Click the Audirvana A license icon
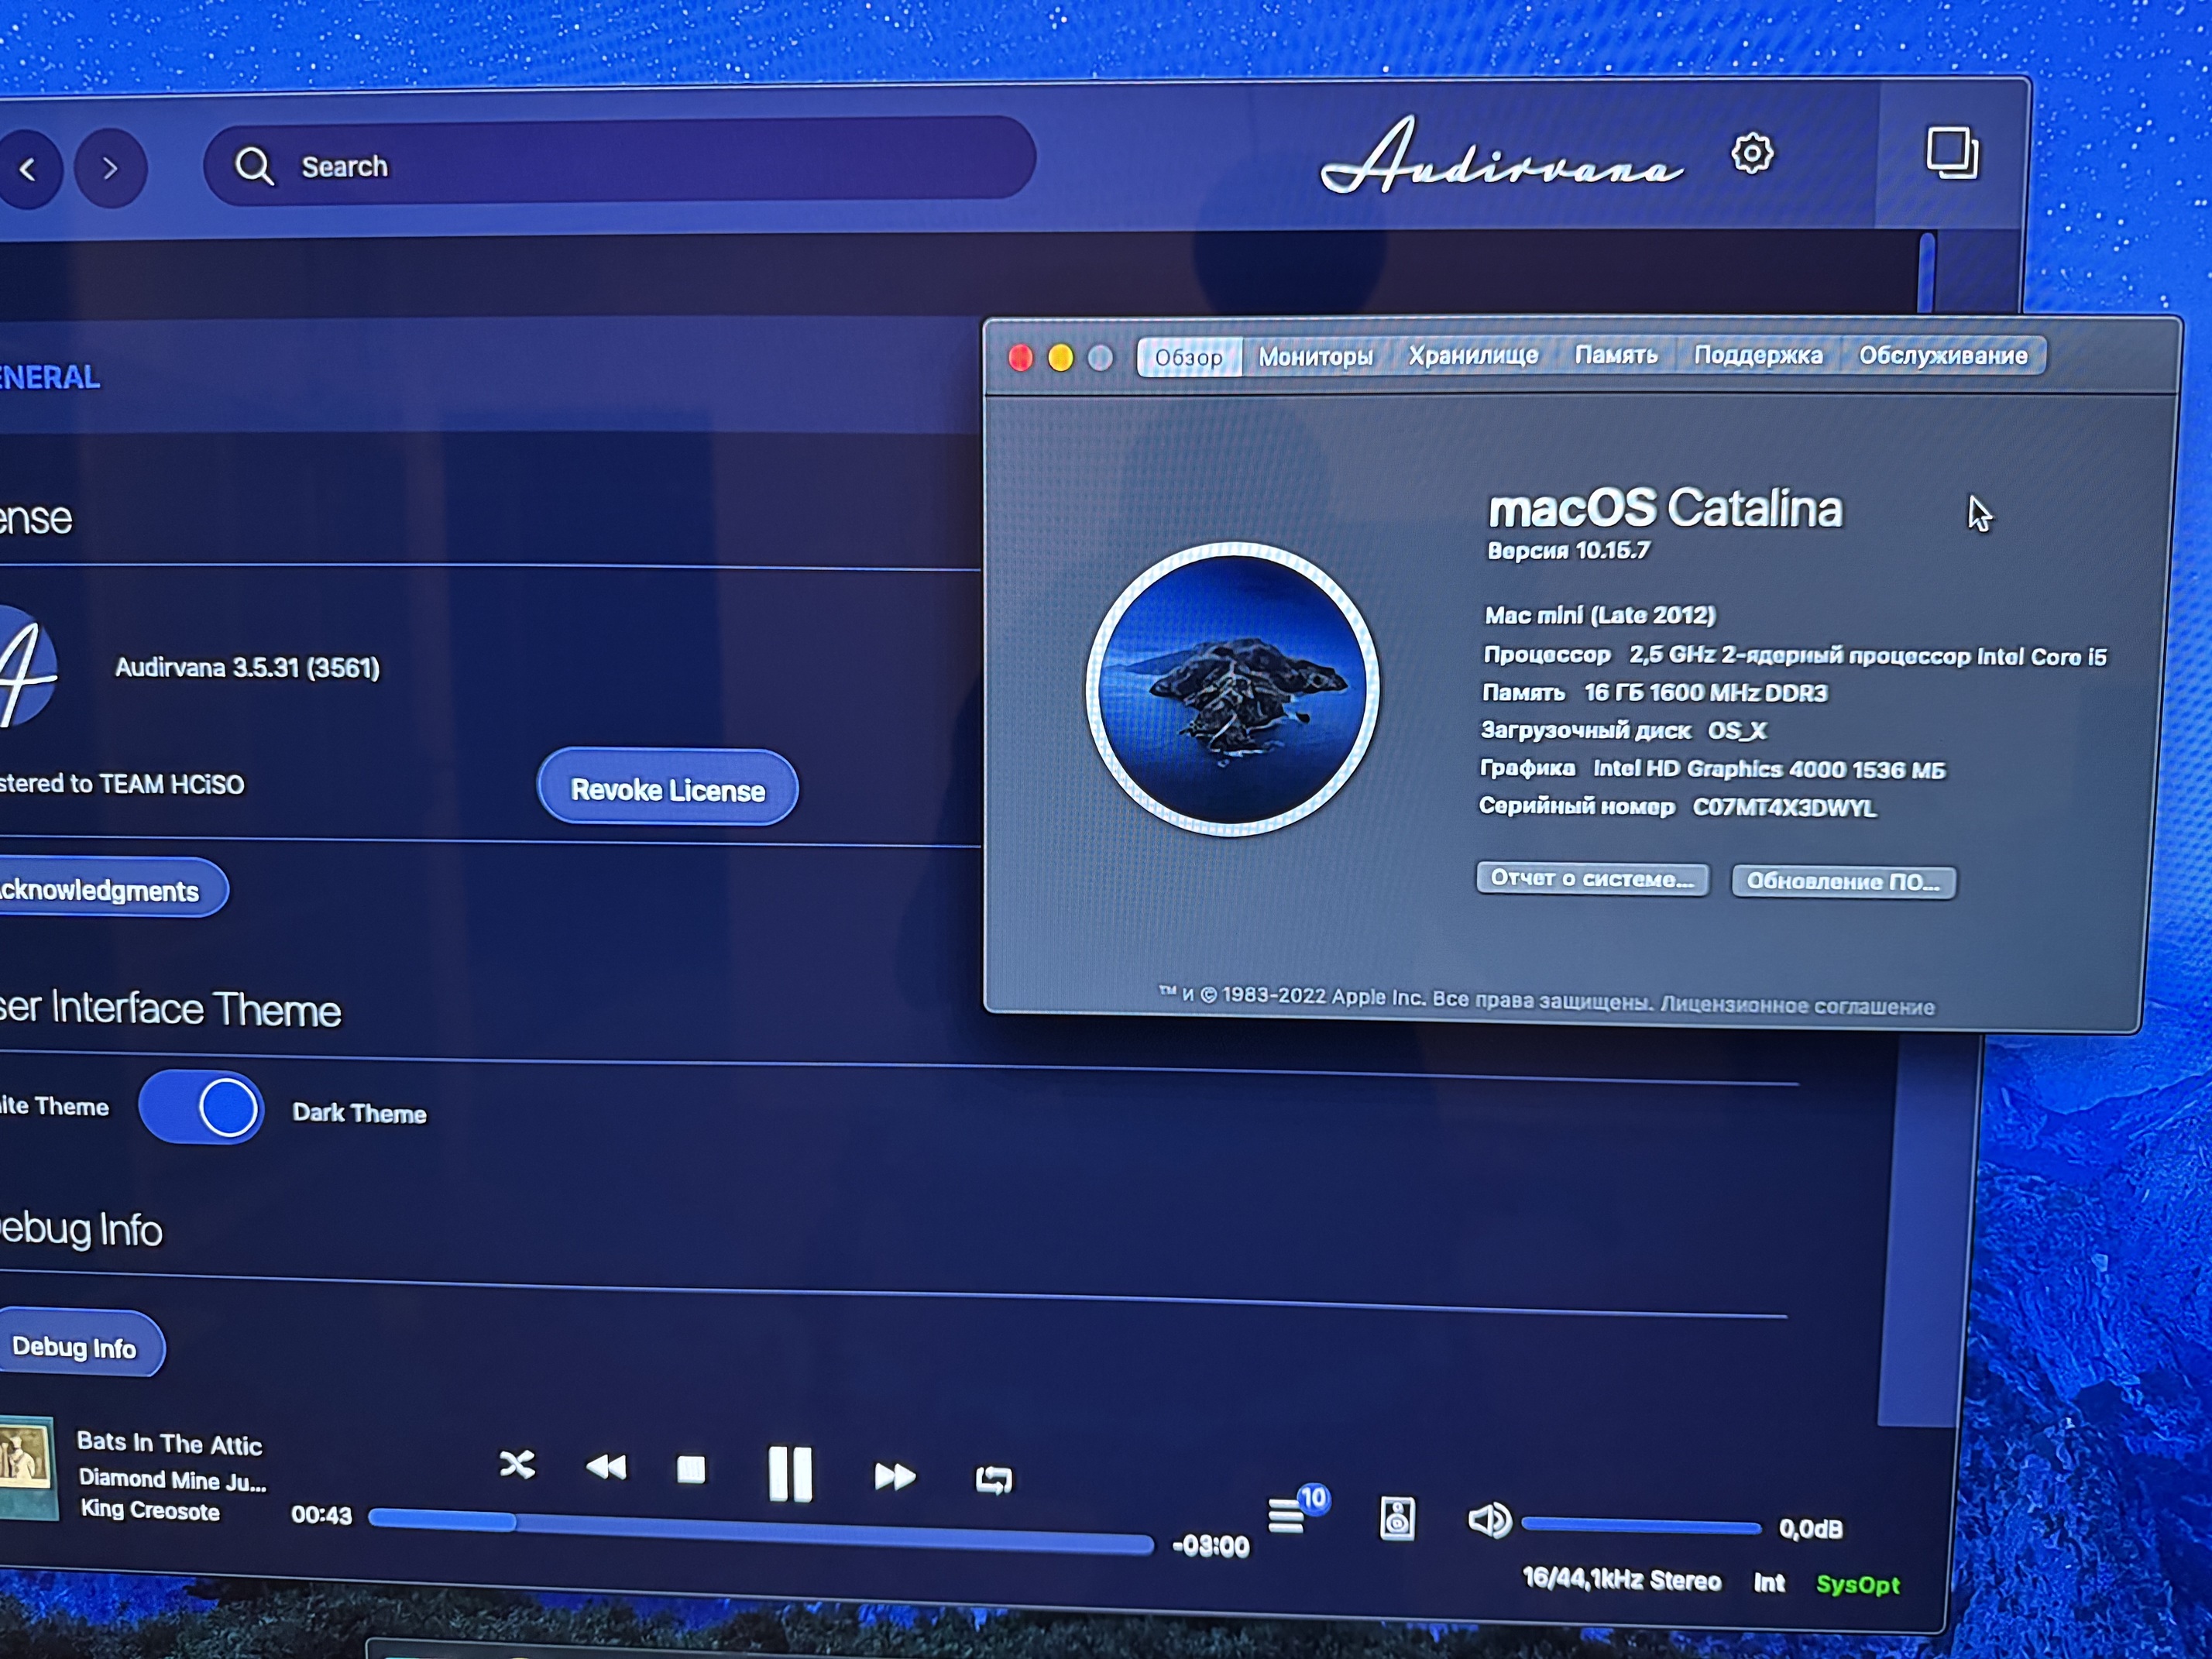 point(26,666)
